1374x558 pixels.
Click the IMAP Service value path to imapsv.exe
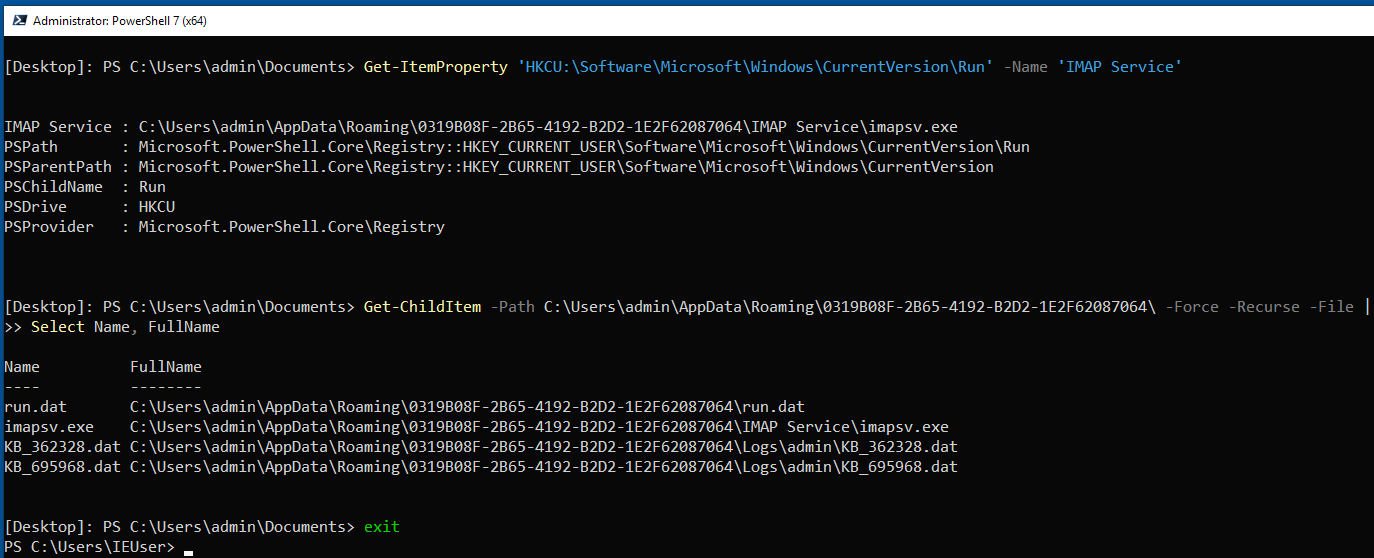[x=548, y=127]
